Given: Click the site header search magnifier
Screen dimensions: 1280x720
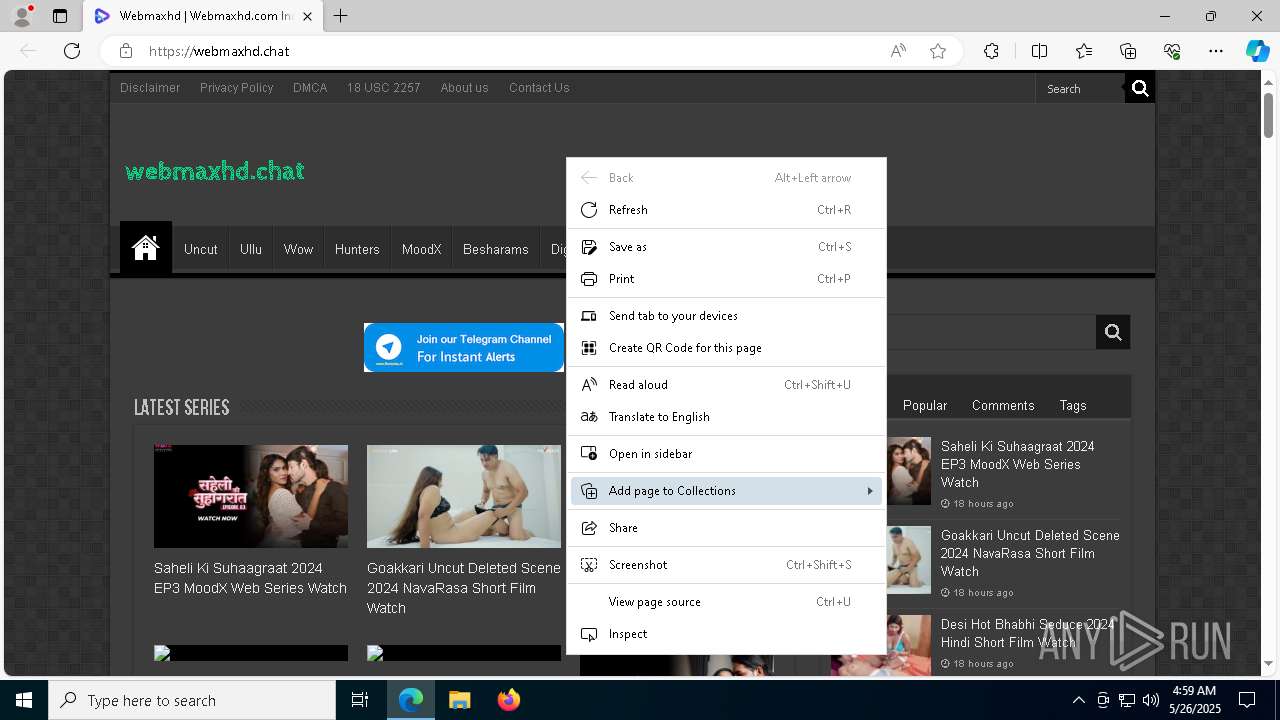Looking at the screenshot, I should click(x=1140, y=89).
